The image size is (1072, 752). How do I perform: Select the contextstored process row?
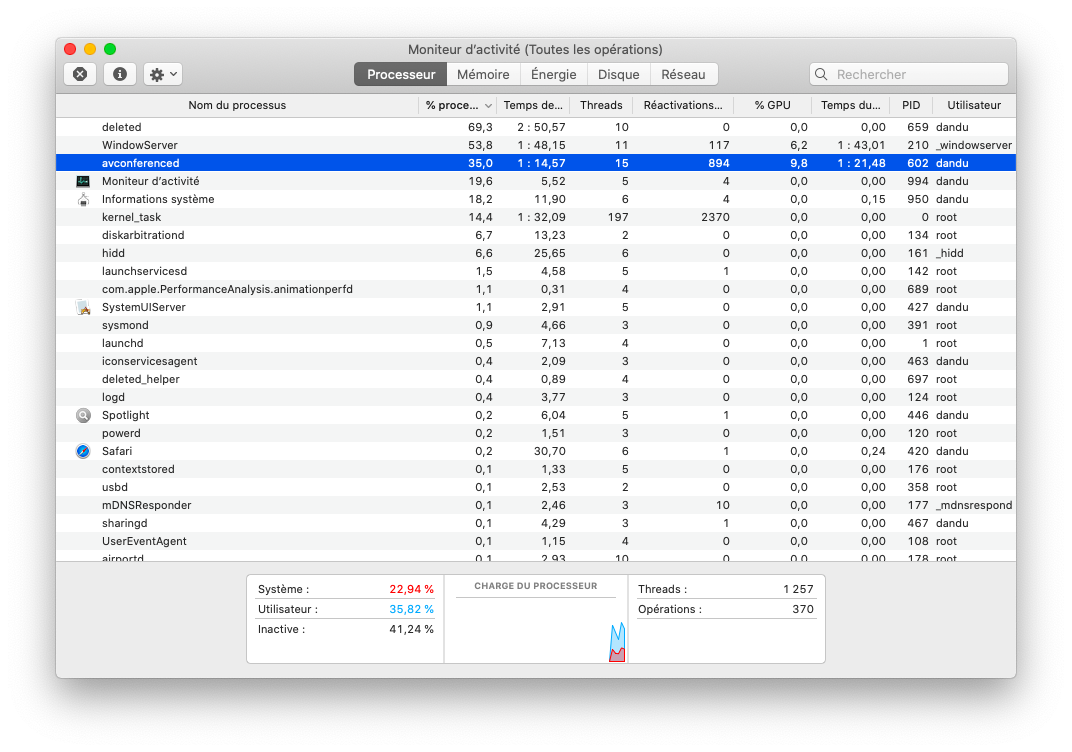tap(536, 469)
